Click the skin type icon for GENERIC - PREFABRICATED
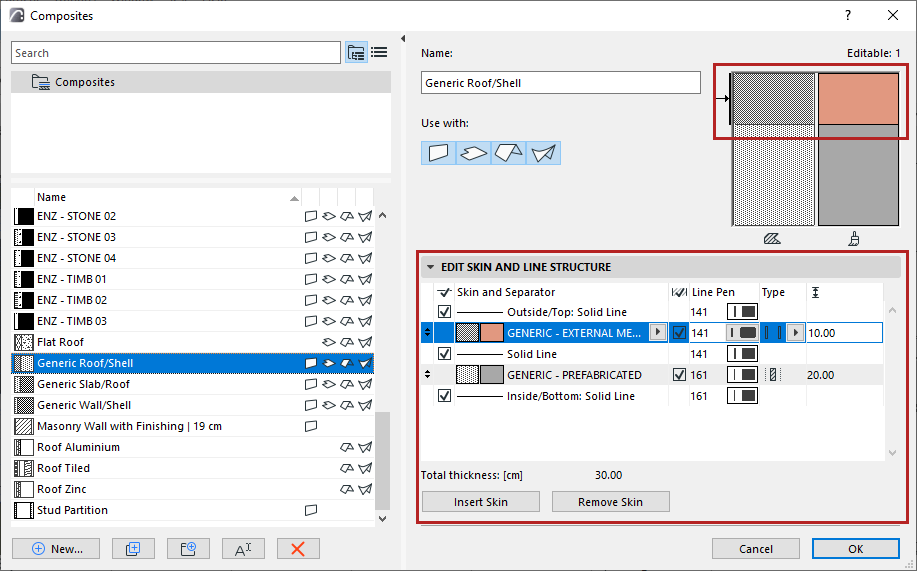The height and width of the screenshot is (571, 917). [773, 375]
